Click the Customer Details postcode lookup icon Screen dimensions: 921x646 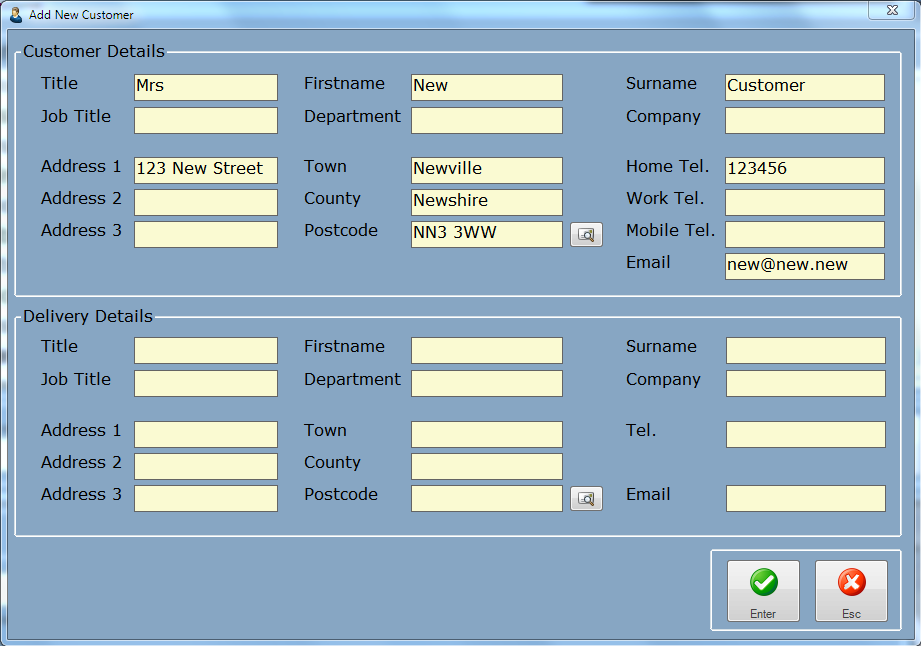586,235
